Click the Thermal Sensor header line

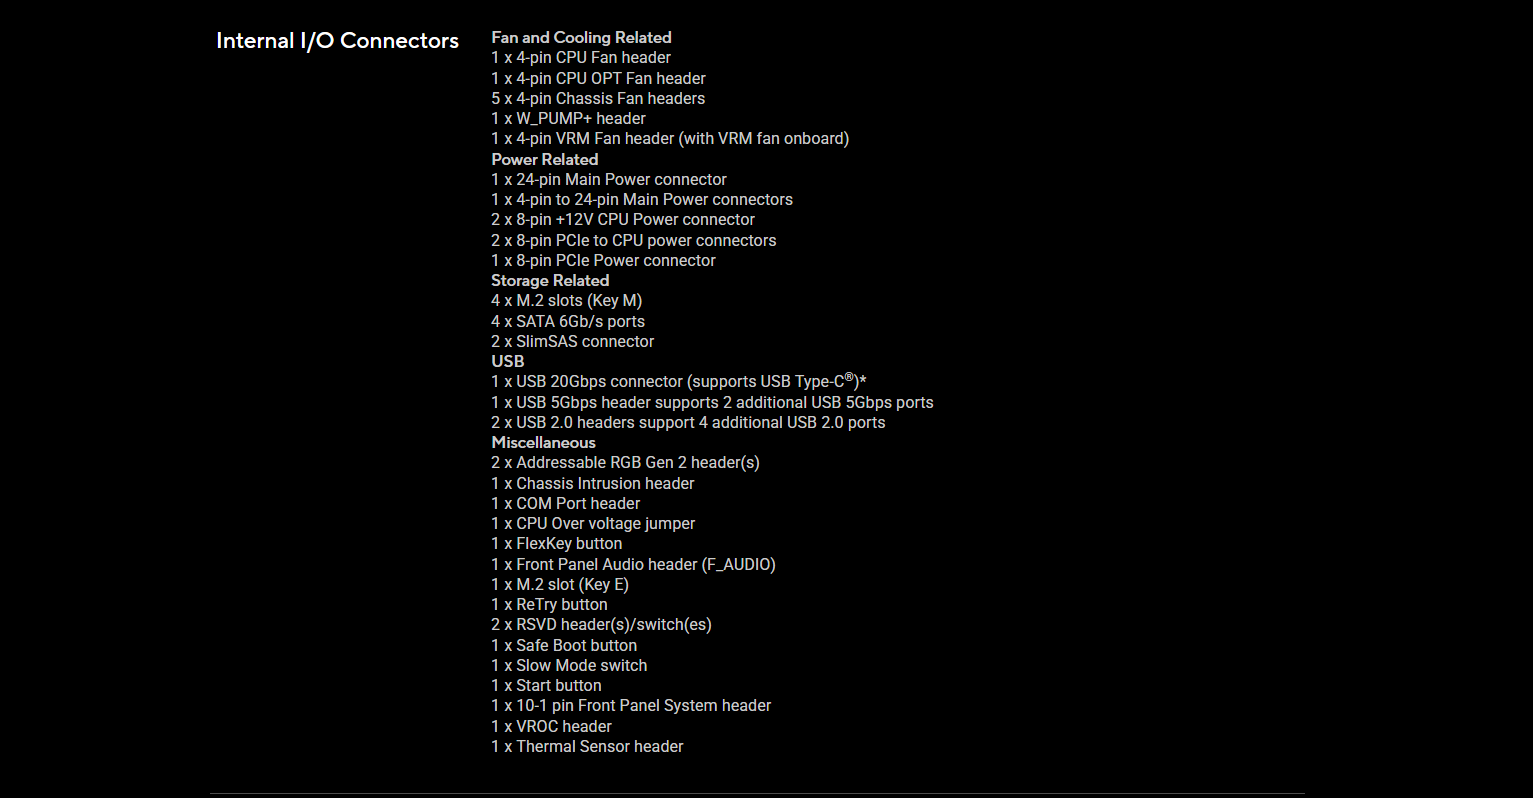[x=587, y=746]
